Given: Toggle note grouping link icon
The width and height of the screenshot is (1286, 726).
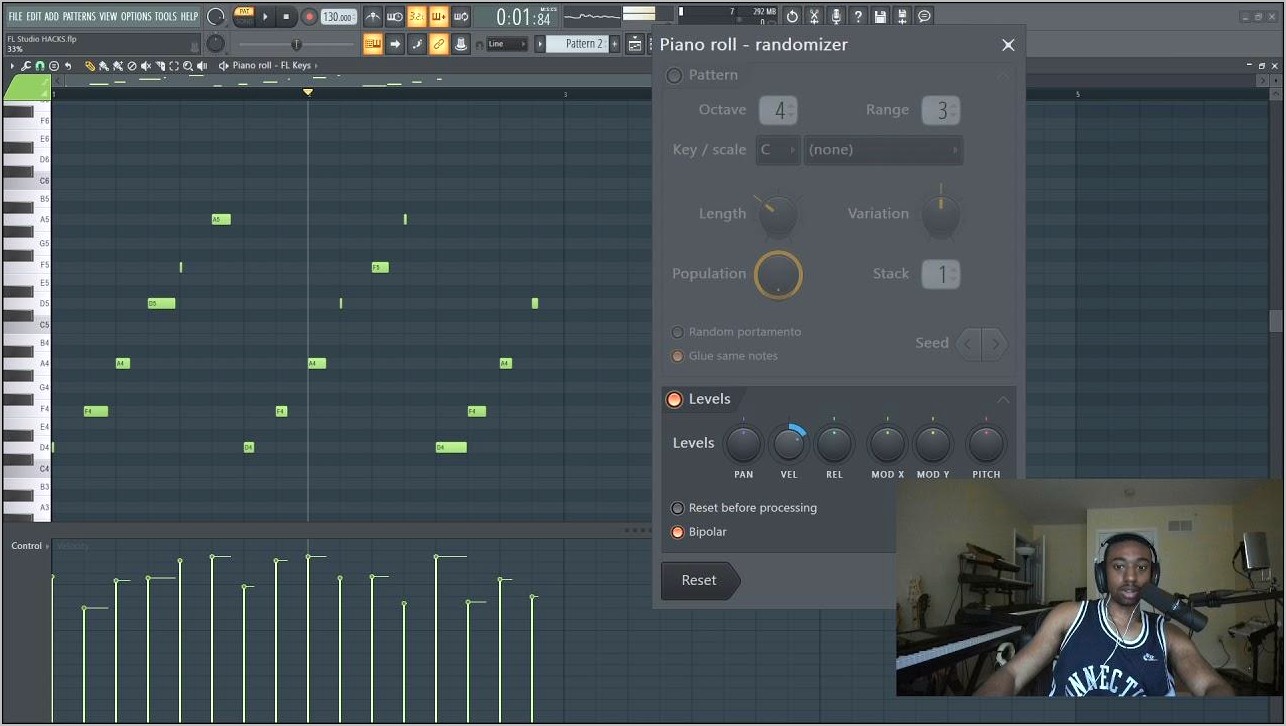Looking at the screenshot, I should pos(438,44).
